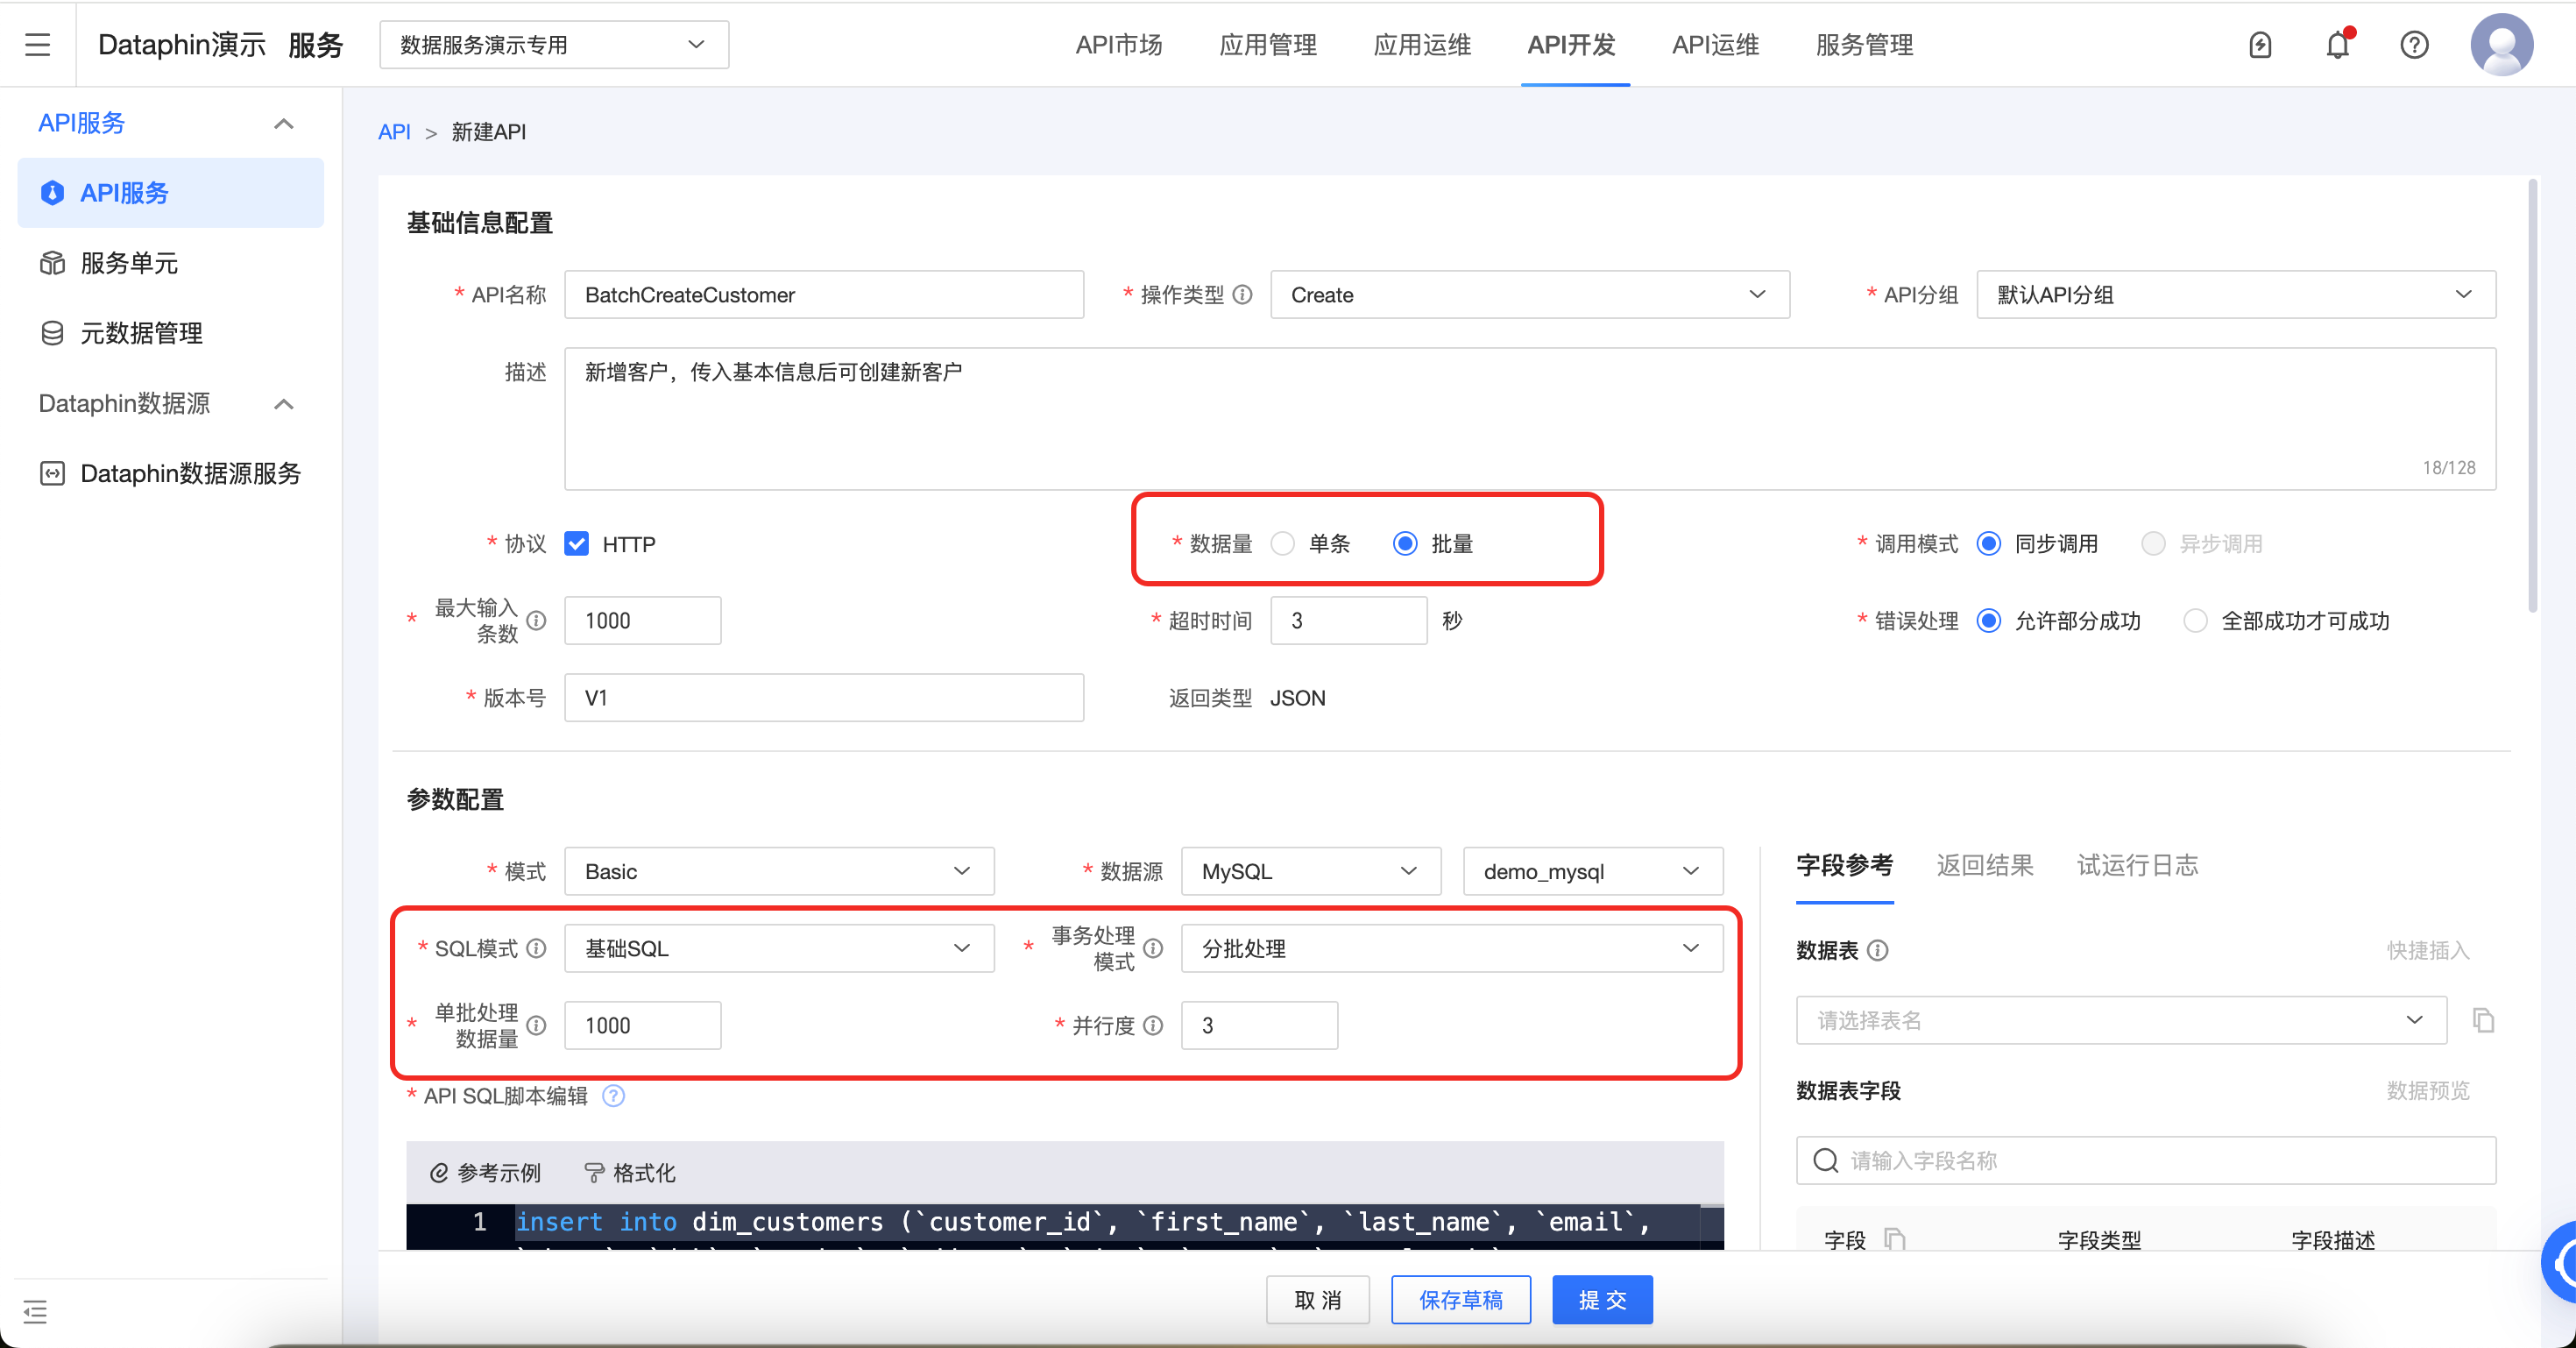Open notifications via the bell icon
The width and height of the screenshot is (2576, 1348).
click(2338, 44)
